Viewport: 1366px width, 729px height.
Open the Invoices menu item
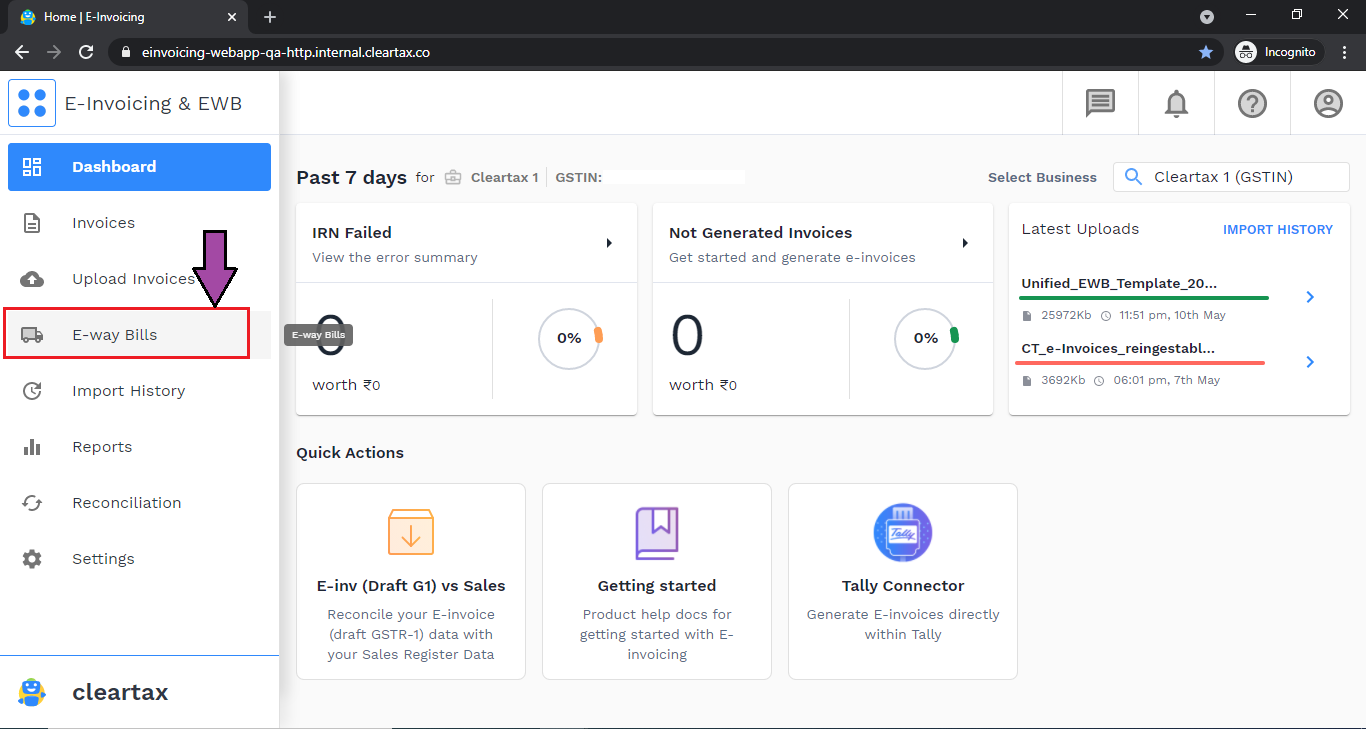tap(139, 223)
